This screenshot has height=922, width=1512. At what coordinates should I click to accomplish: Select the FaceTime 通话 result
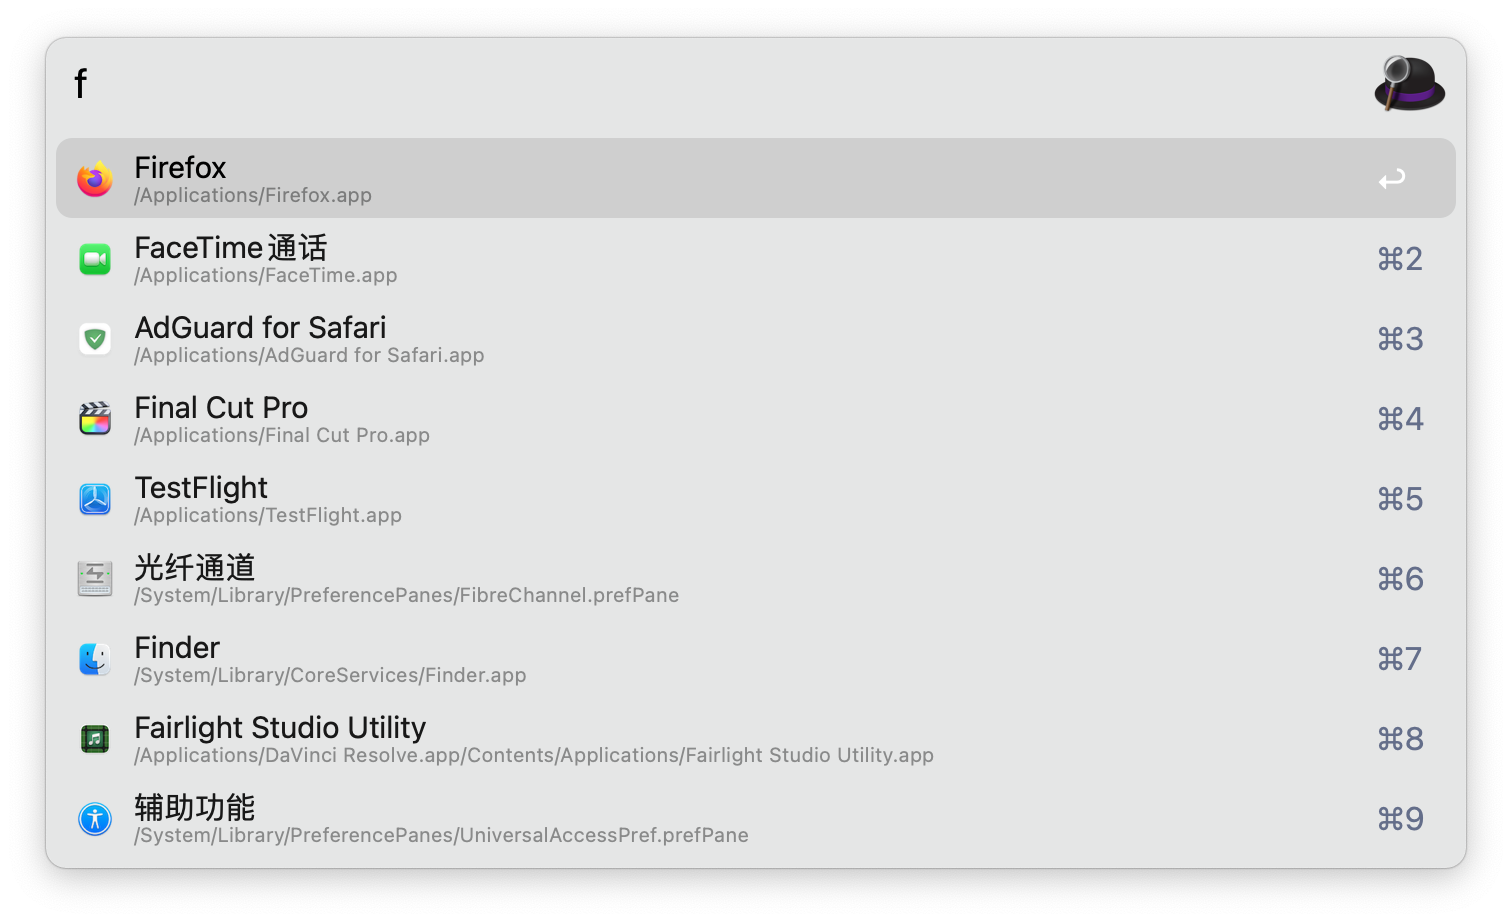(x=231, y=248)
